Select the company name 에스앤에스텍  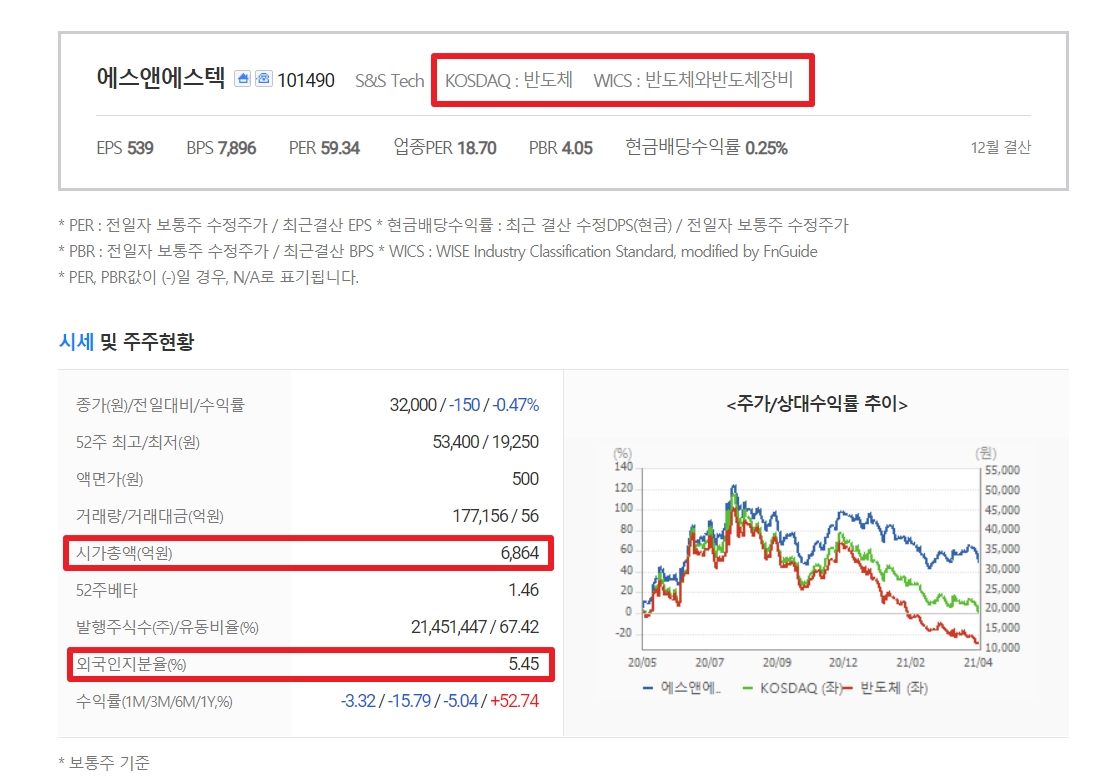pyautogui.click(x=161, y=78)
